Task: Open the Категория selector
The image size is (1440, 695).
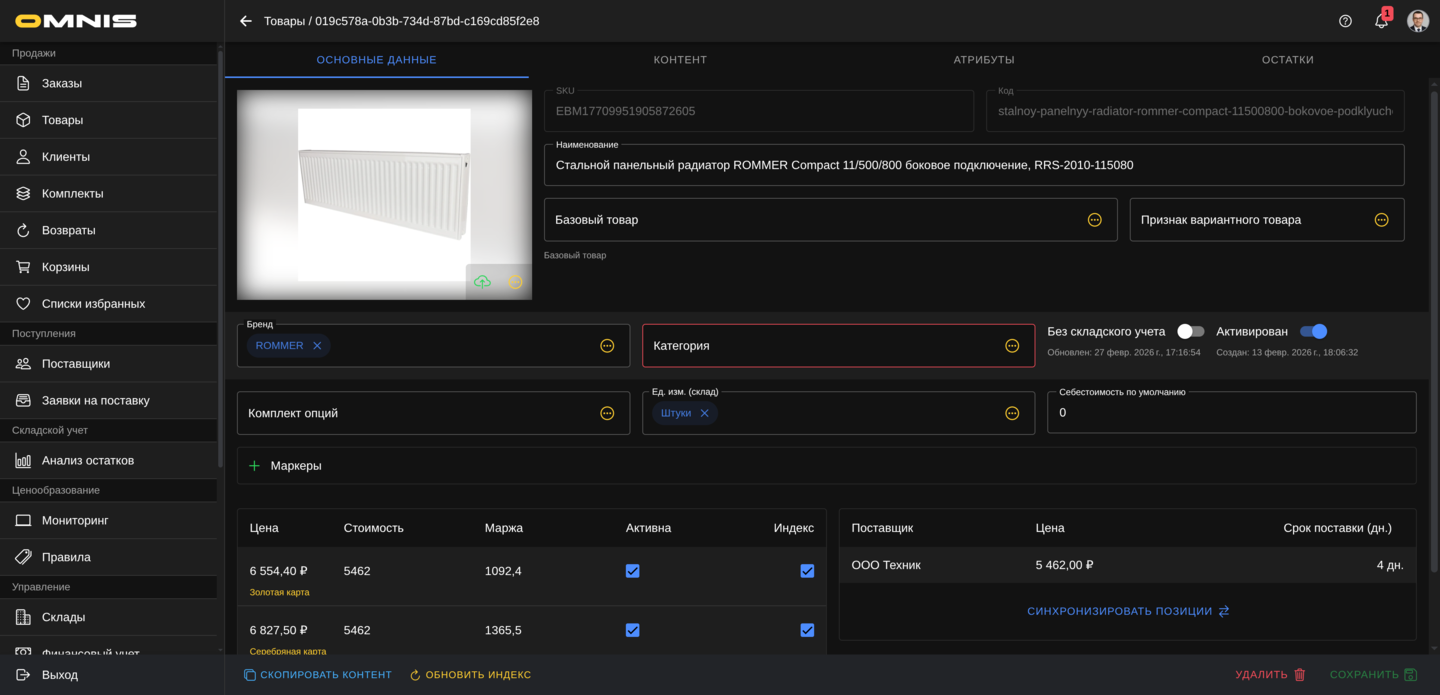Action: point(1012,346)
